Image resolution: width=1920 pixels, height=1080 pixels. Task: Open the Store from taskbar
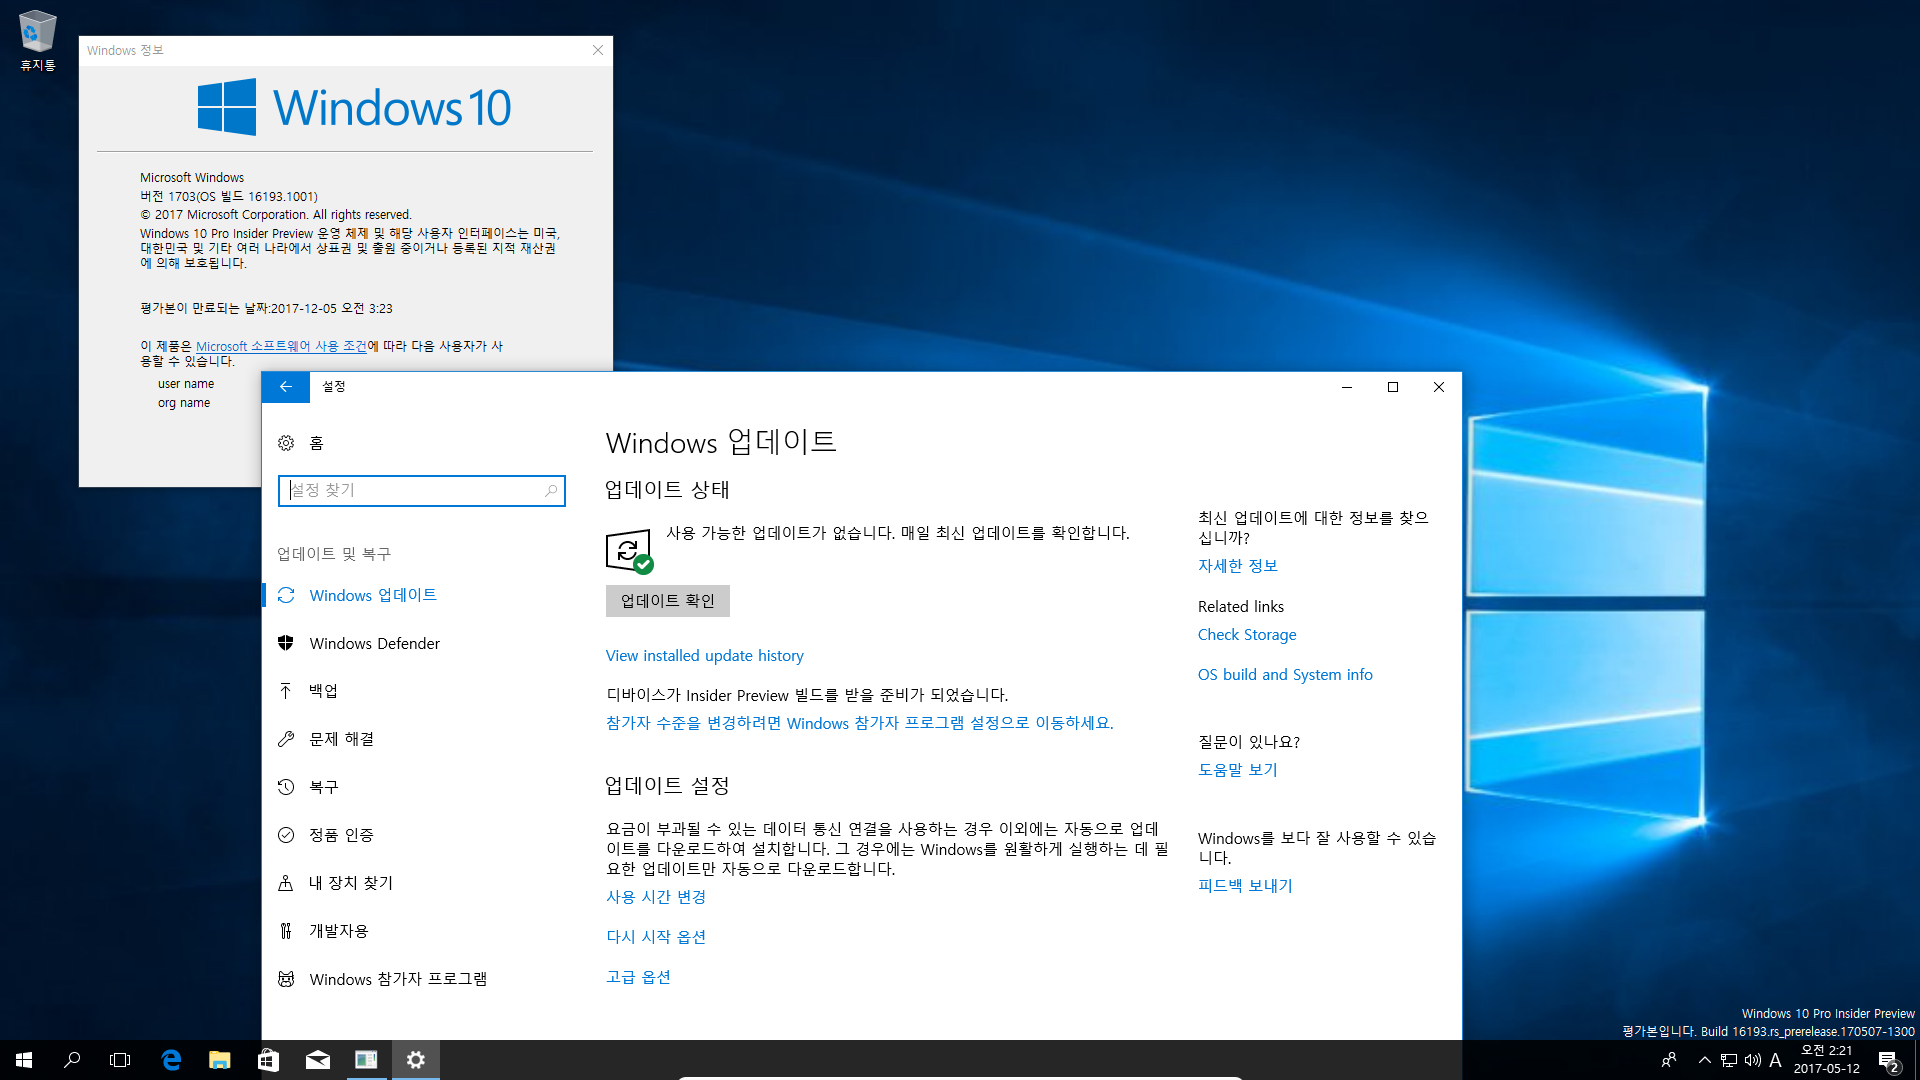click(268, 1060)
